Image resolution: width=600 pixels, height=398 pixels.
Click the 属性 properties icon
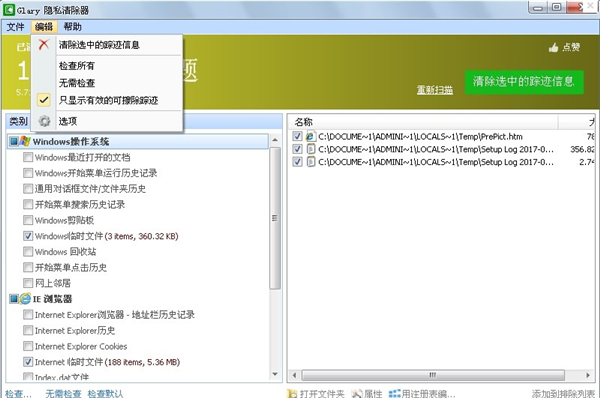357,393
